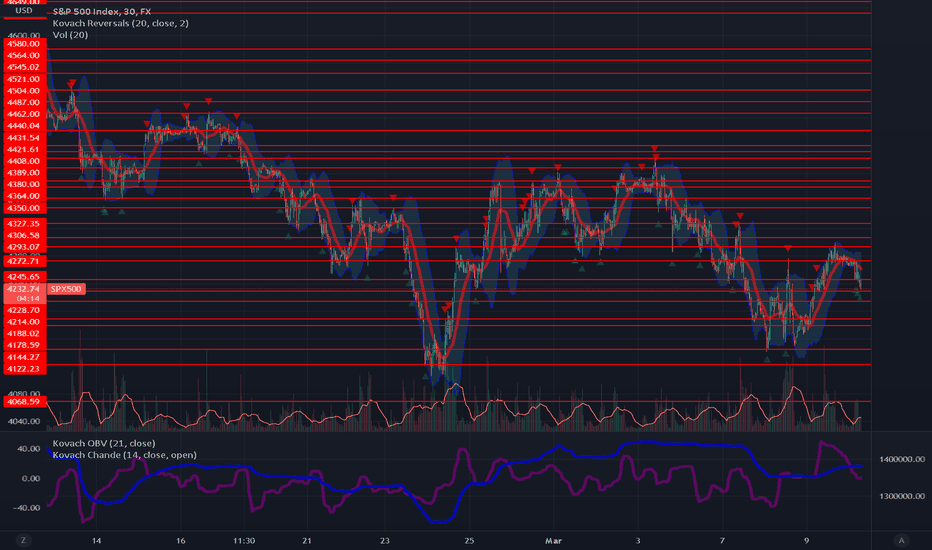This screenshot has width=932, height=550.
Task: Click the 40.00 oscillator scale value
Action: tap(29, 449)
